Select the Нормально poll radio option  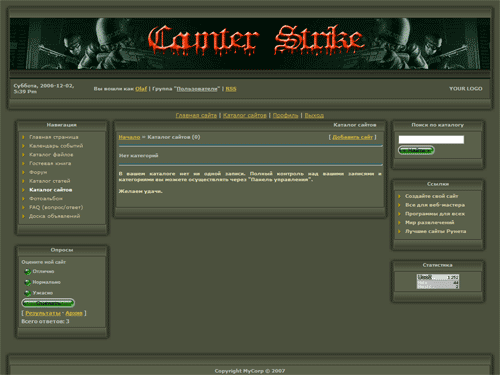28,283
